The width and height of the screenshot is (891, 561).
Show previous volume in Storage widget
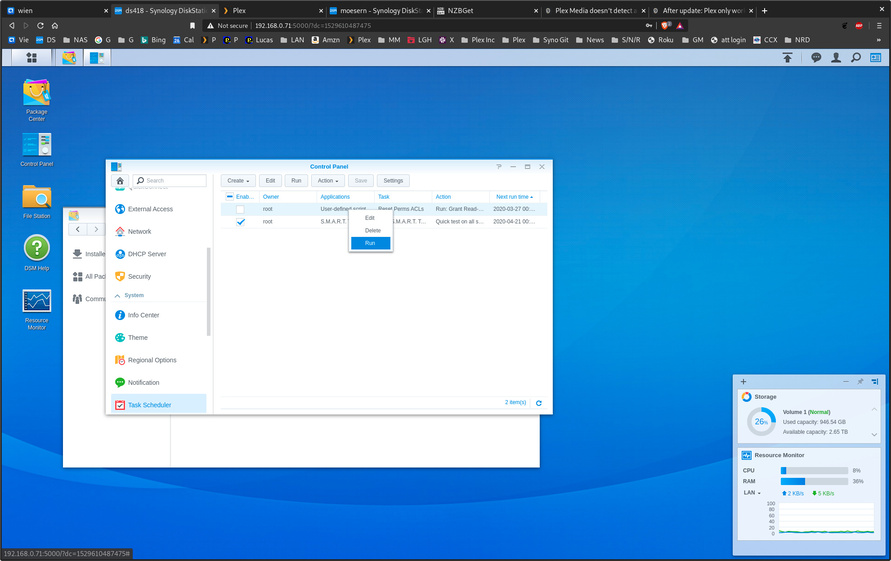(x=874, y=409)
